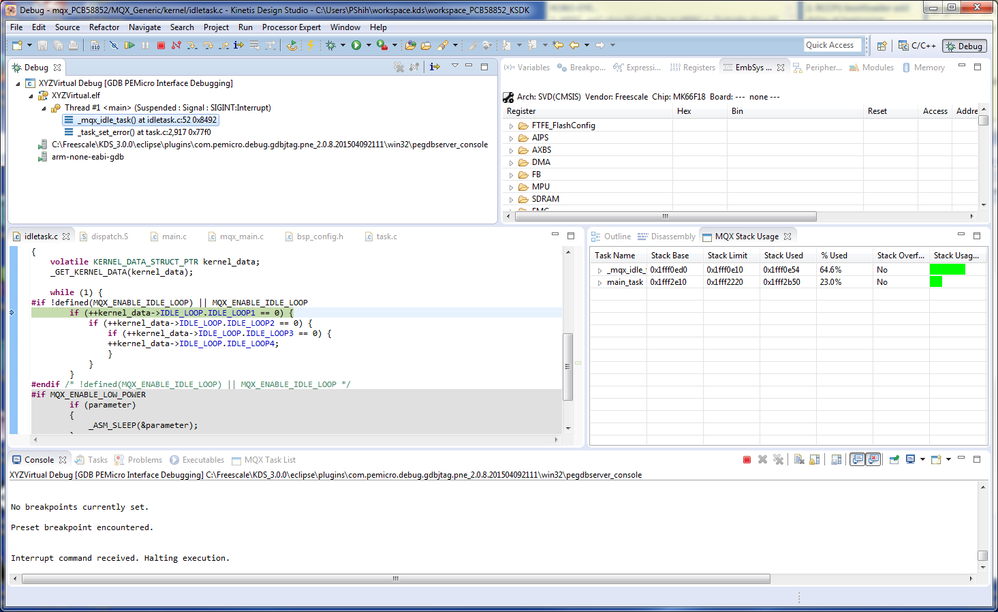Click the main_task green stack usage bar
The height and width of the screenshot is (612, 998).
(x=936, y=282)
